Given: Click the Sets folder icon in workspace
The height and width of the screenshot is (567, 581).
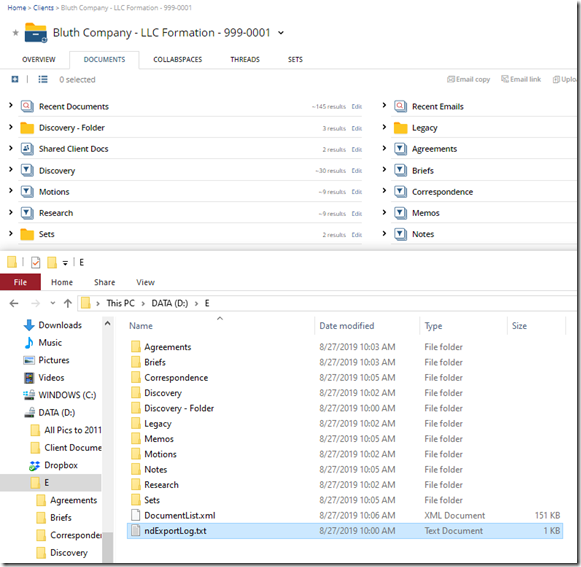Looking at the screenshot, I should (x=27, y=234).
